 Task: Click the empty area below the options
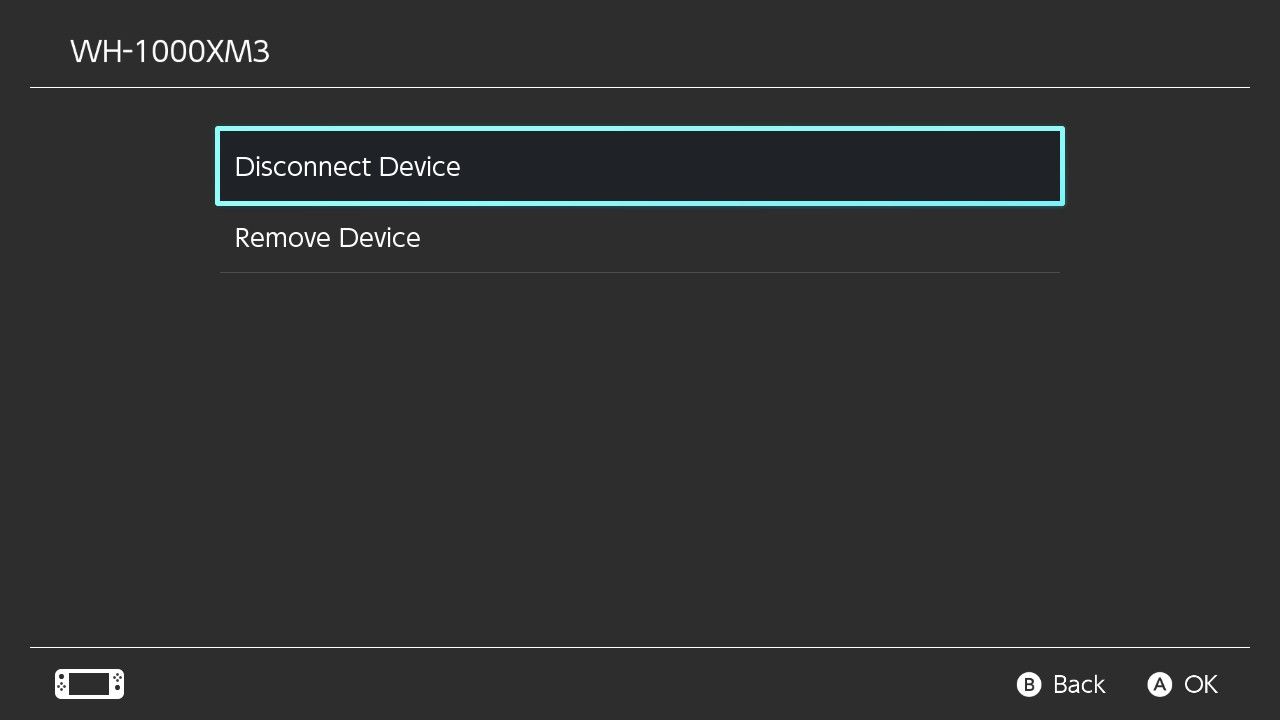pyautogui.click(x=640, y=450)
